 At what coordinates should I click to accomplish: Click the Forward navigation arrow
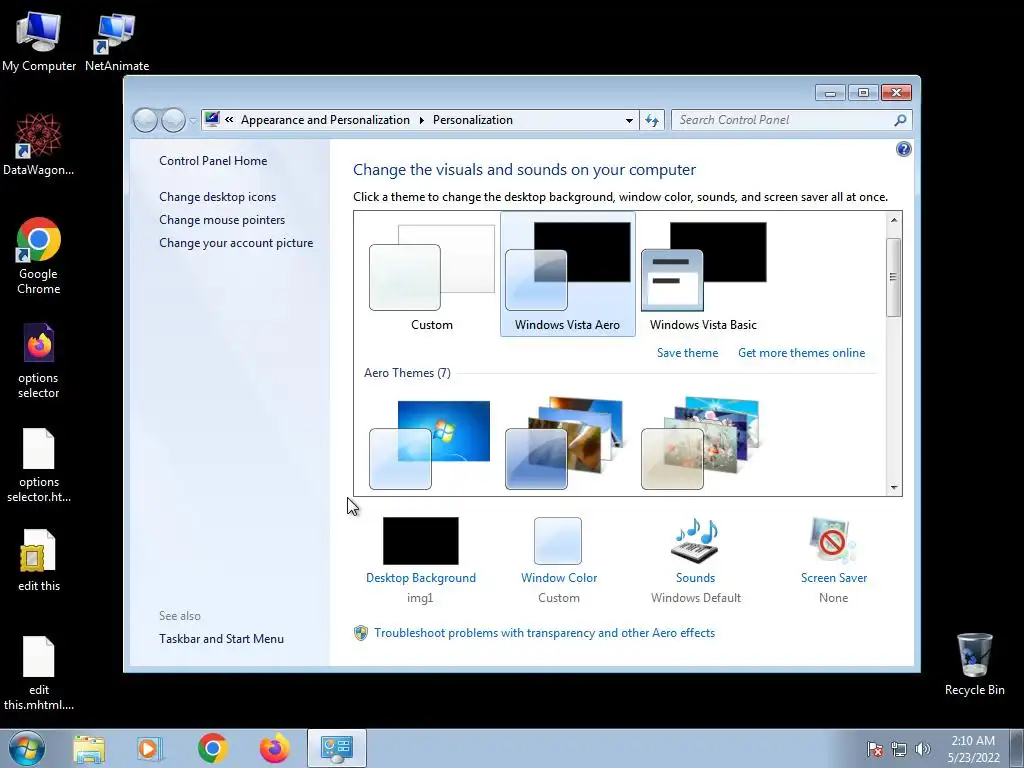[x=173, y=120]
